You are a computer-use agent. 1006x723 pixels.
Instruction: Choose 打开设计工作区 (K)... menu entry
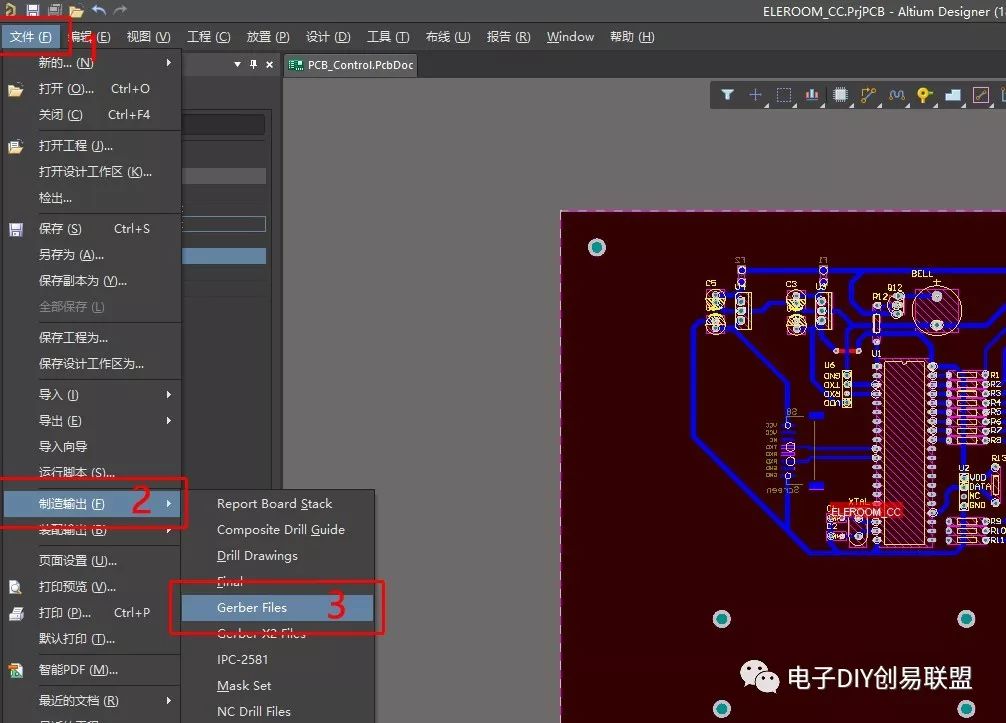point(92,172)
